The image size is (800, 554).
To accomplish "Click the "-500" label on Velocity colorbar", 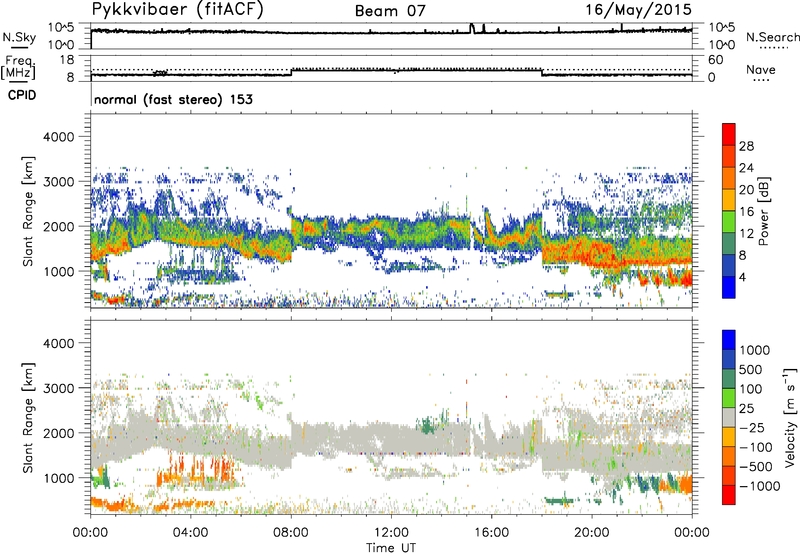I will click(x=755, y=467).
